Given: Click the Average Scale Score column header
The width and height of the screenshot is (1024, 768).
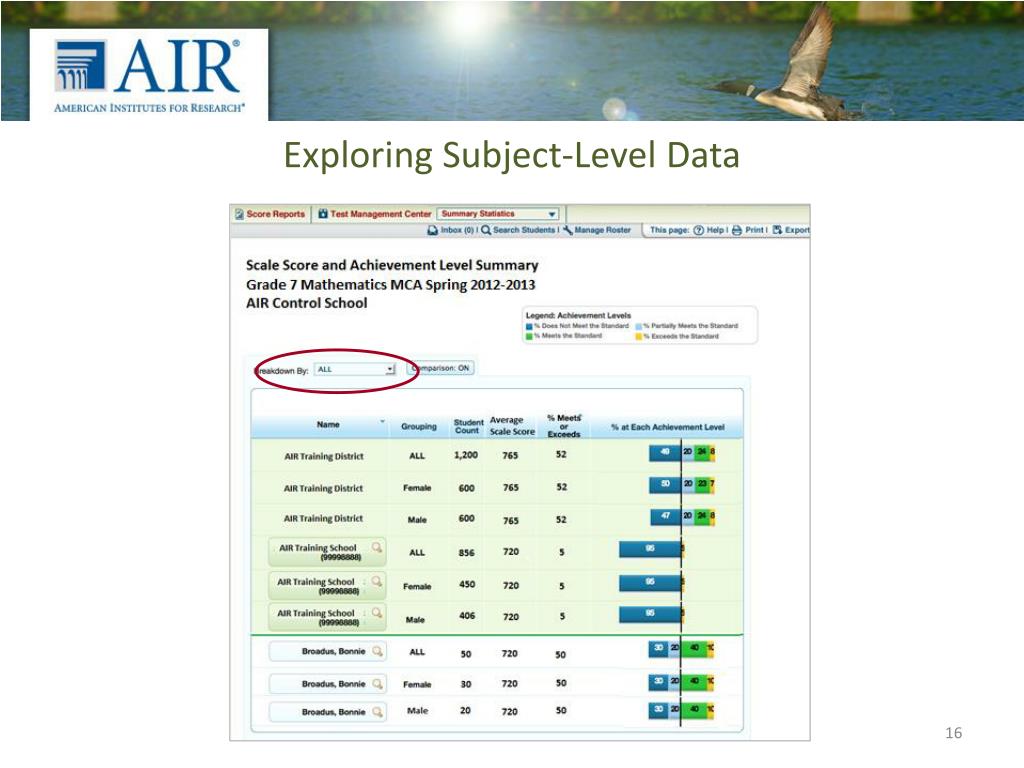Looking at the screenshot, I should [512, 426].
